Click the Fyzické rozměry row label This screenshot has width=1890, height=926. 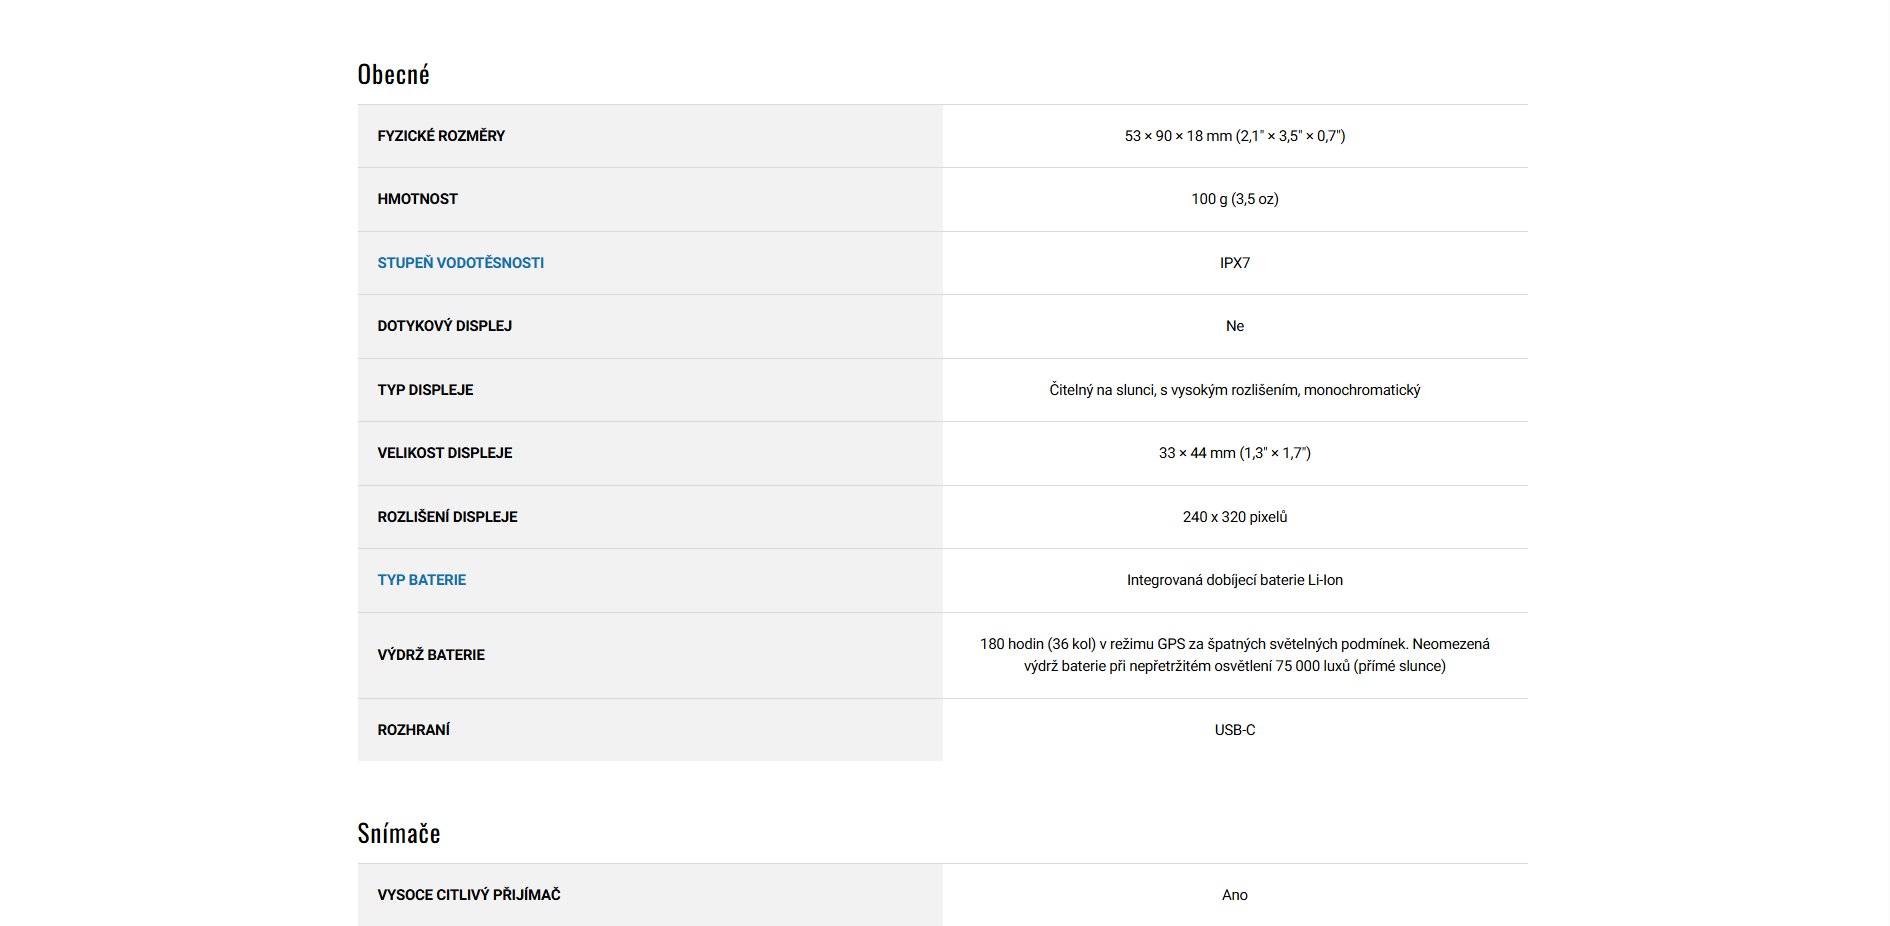tap(441, 136)
